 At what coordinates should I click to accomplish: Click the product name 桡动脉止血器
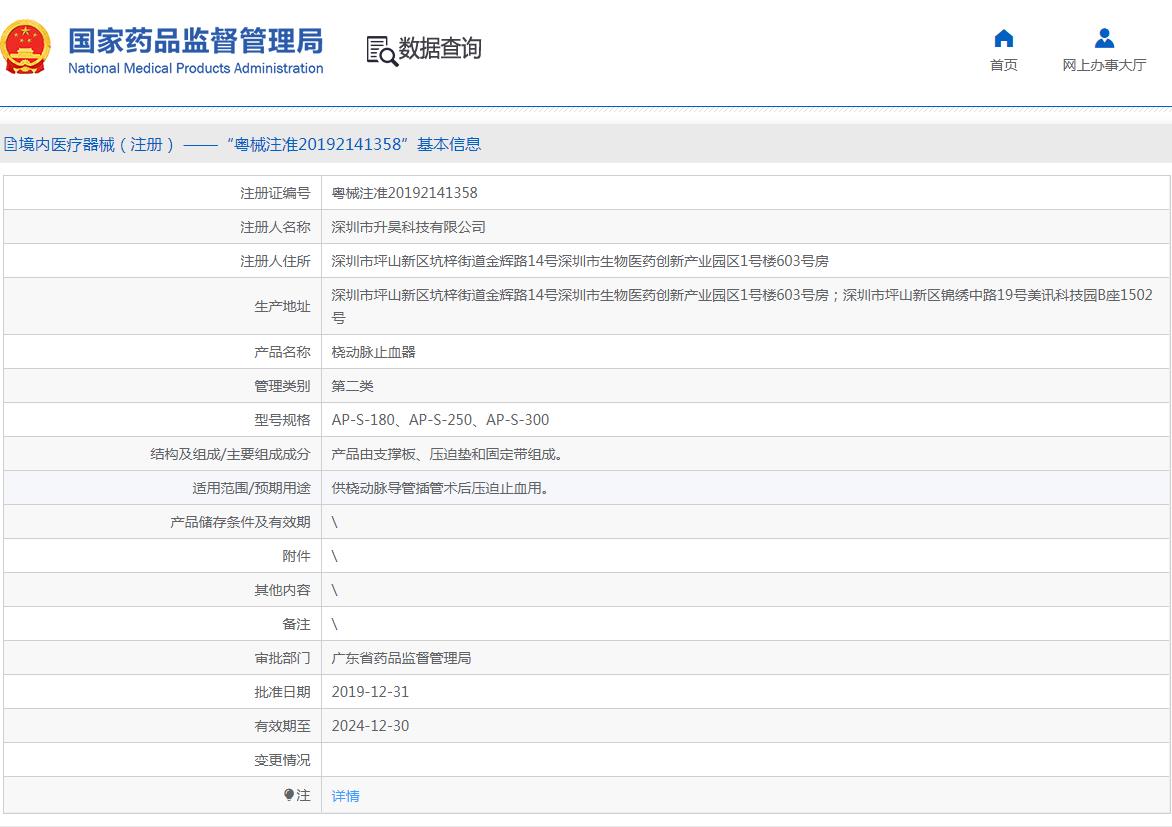[373, 352]
